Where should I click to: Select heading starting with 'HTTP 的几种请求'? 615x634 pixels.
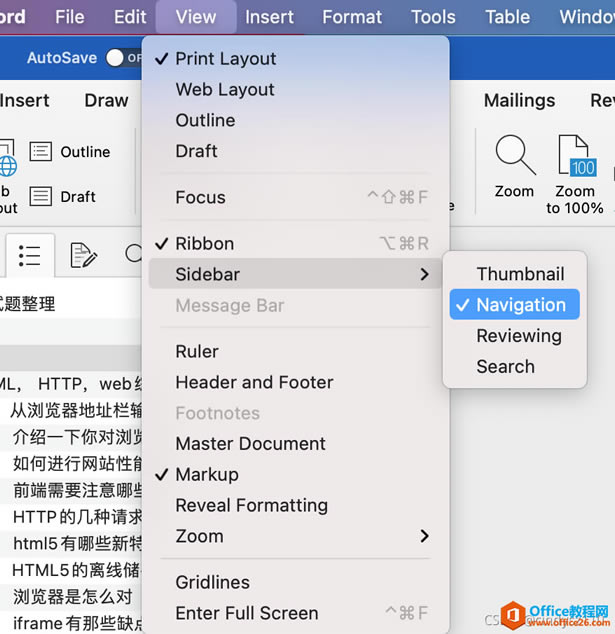click(71, 517)
